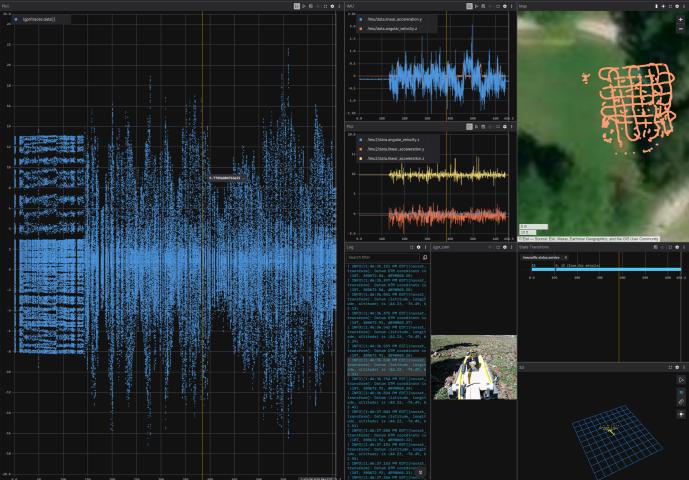
Task: Click the second toolbar icon in the large left Plot panel
Action: [x=304, y=6]
